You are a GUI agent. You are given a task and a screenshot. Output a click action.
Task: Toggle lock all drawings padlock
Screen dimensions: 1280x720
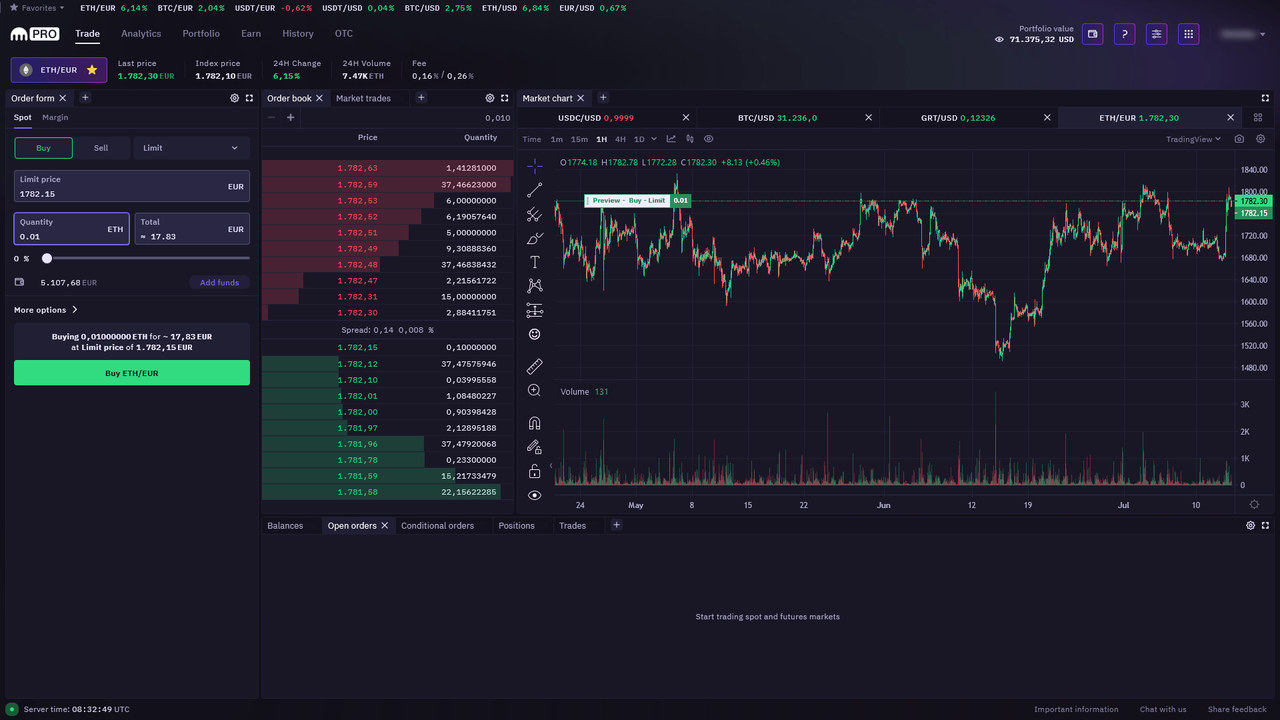pyautogui.click(x=534, y=471)
